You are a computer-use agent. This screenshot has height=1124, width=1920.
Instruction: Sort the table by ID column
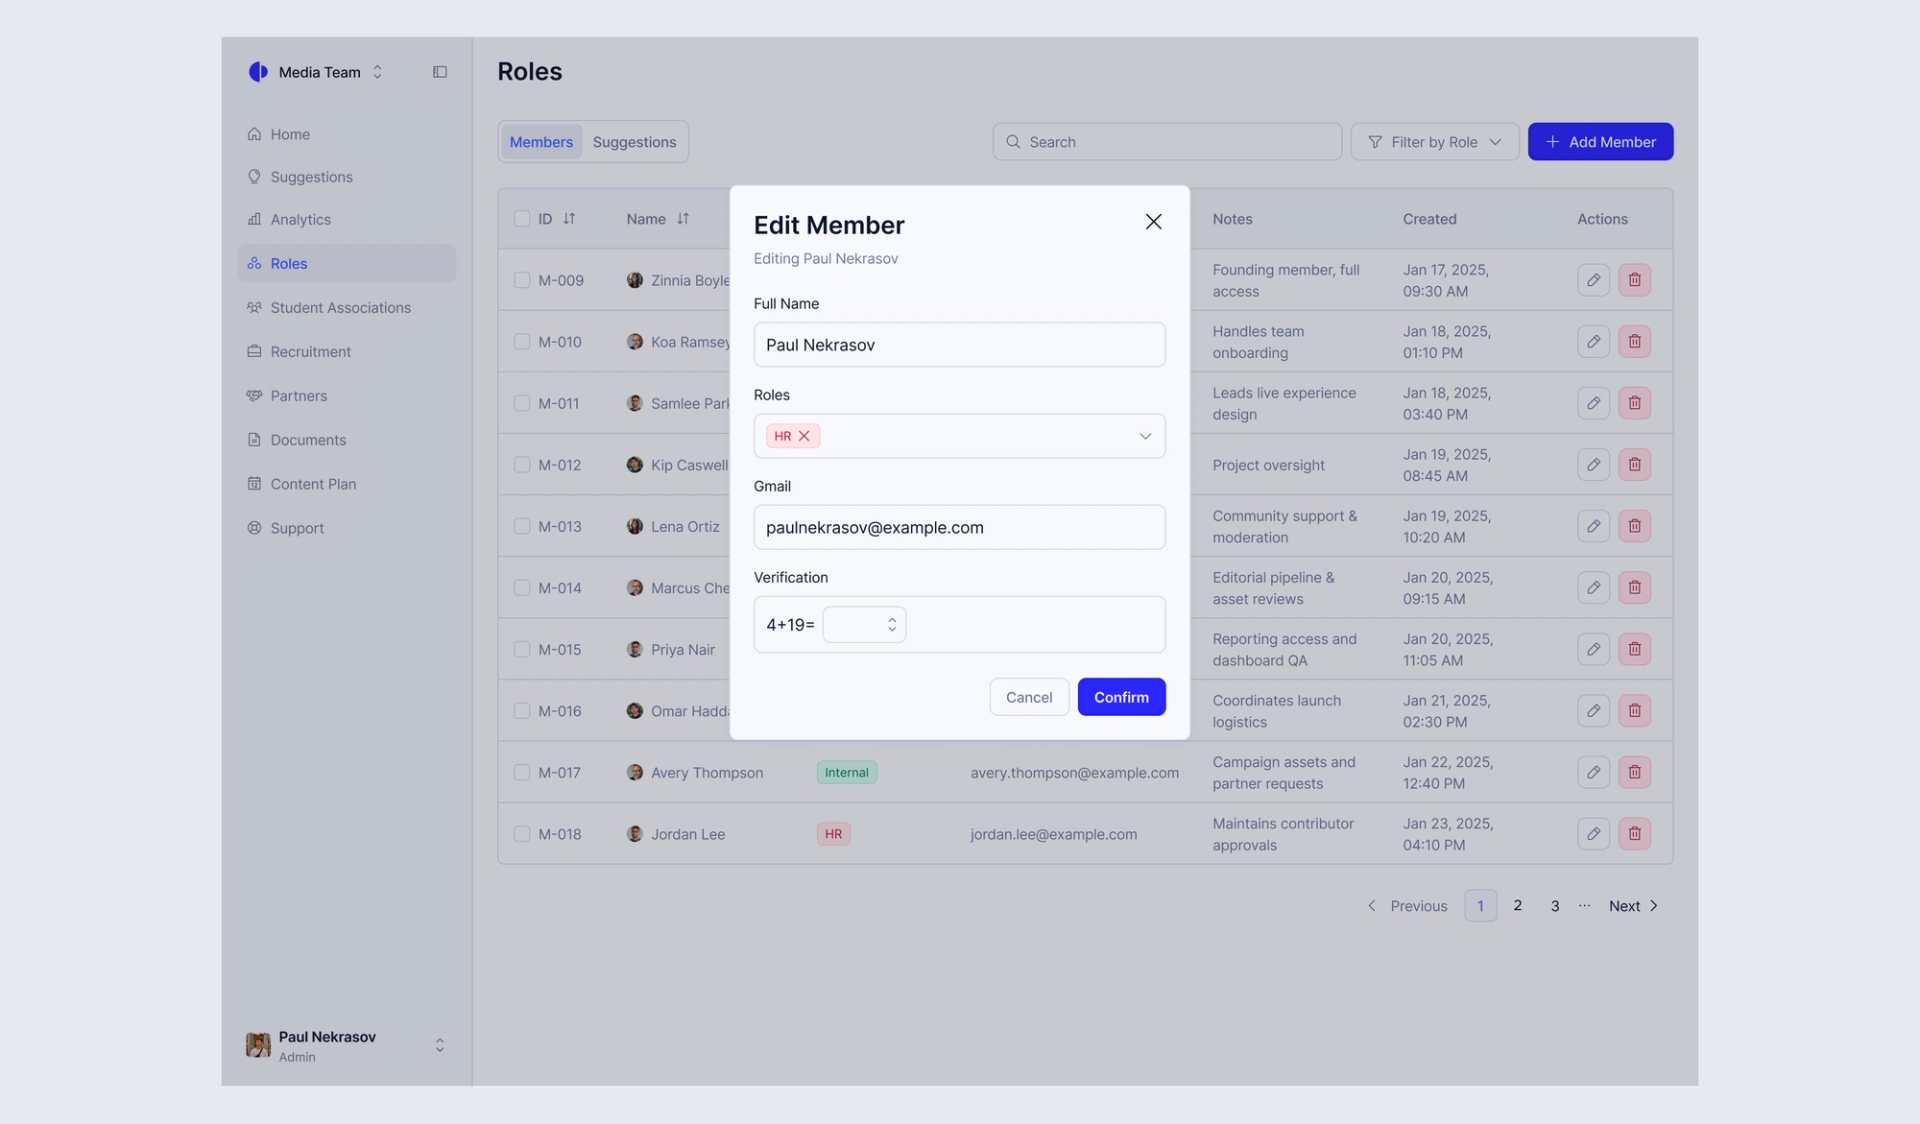(568, 219)
